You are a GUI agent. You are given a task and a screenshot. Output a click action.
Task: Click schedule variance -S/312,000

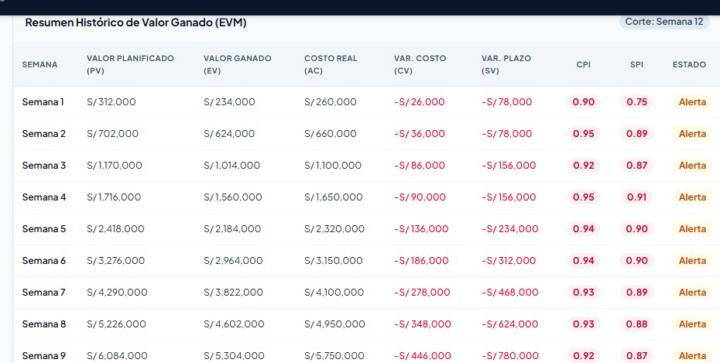click(x=508, y=260)
